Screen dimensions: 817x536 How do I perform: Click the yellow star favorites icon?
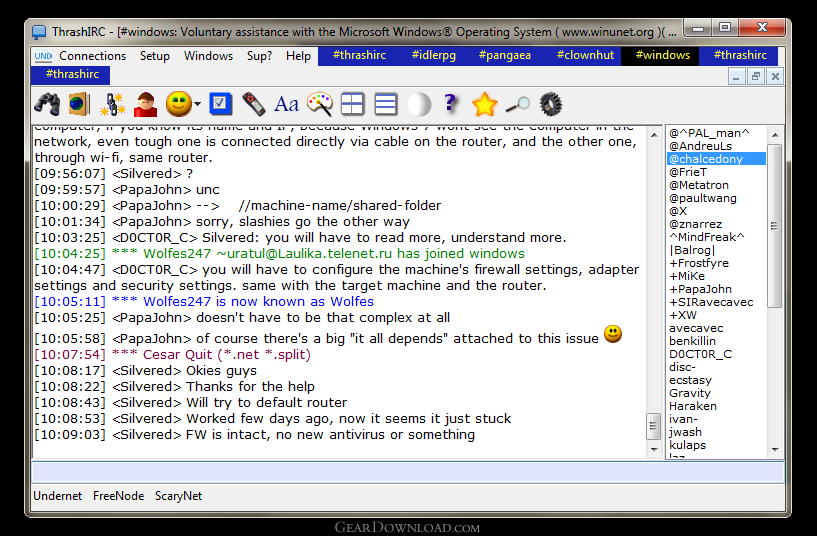pyautogui.click(x=485, y=104)
